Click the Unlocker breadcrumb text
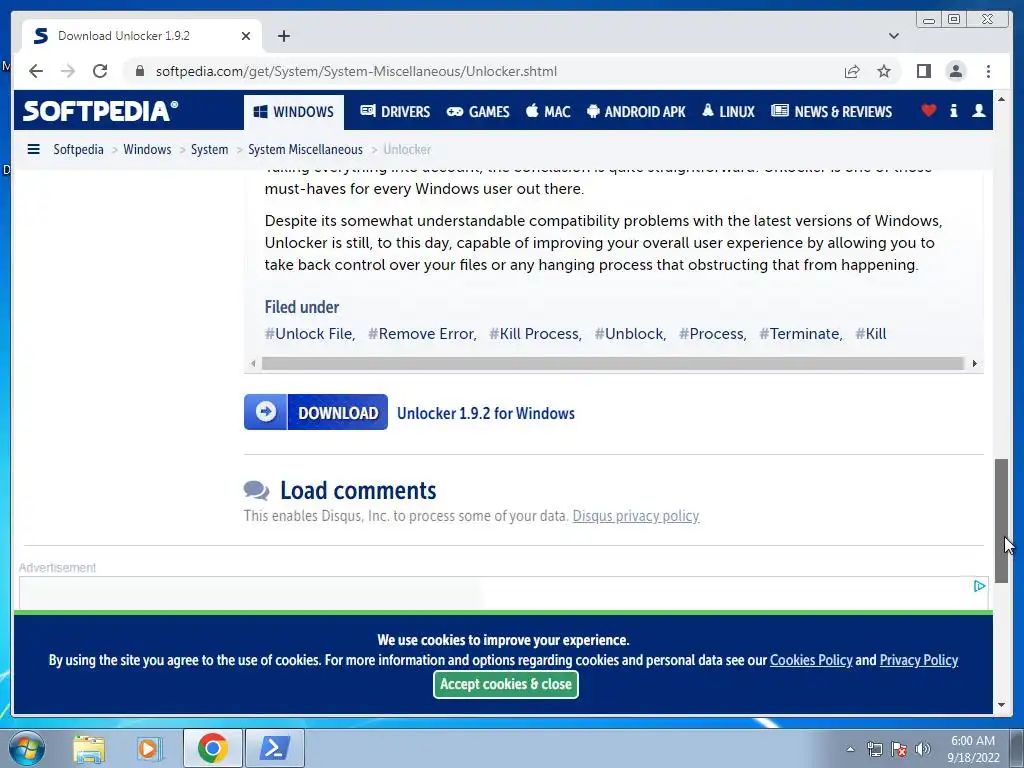1024x768 pixels. click(407, 150)
